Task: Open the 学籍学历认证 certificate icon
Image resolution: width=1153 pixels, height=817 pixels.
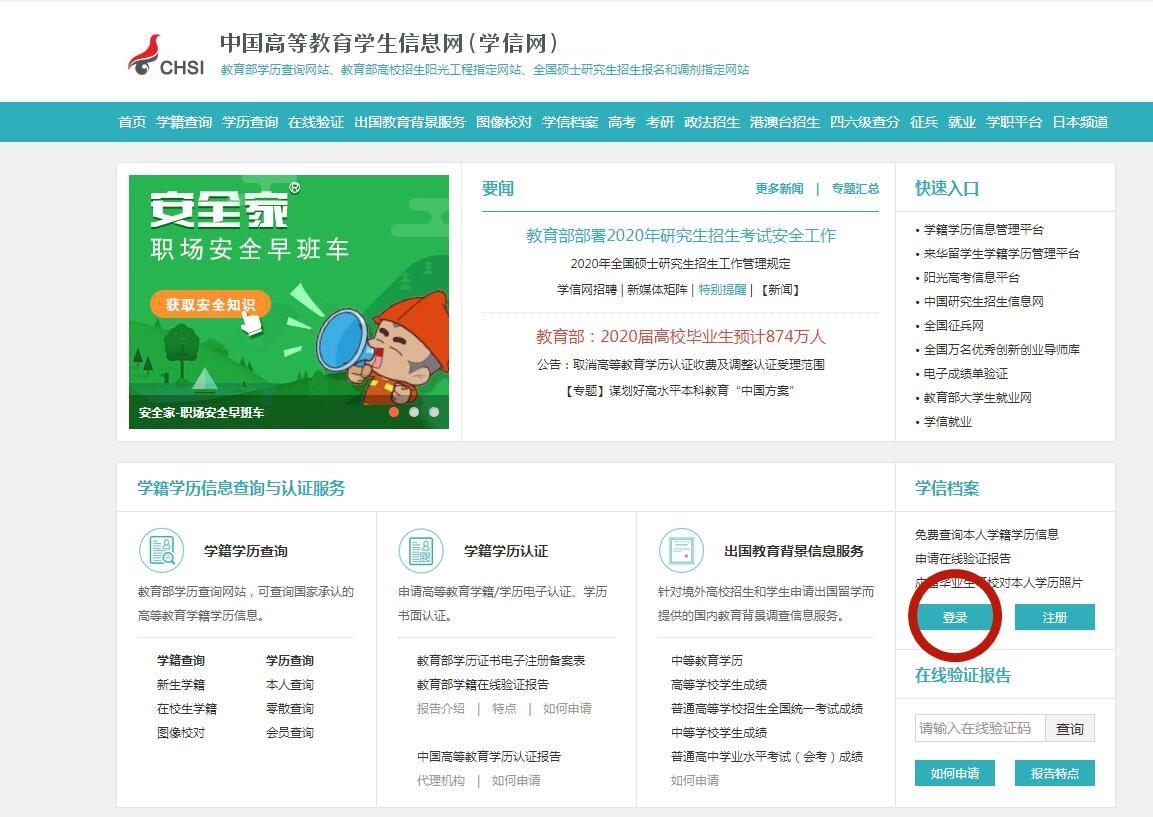Action: [x=421, y=550]
